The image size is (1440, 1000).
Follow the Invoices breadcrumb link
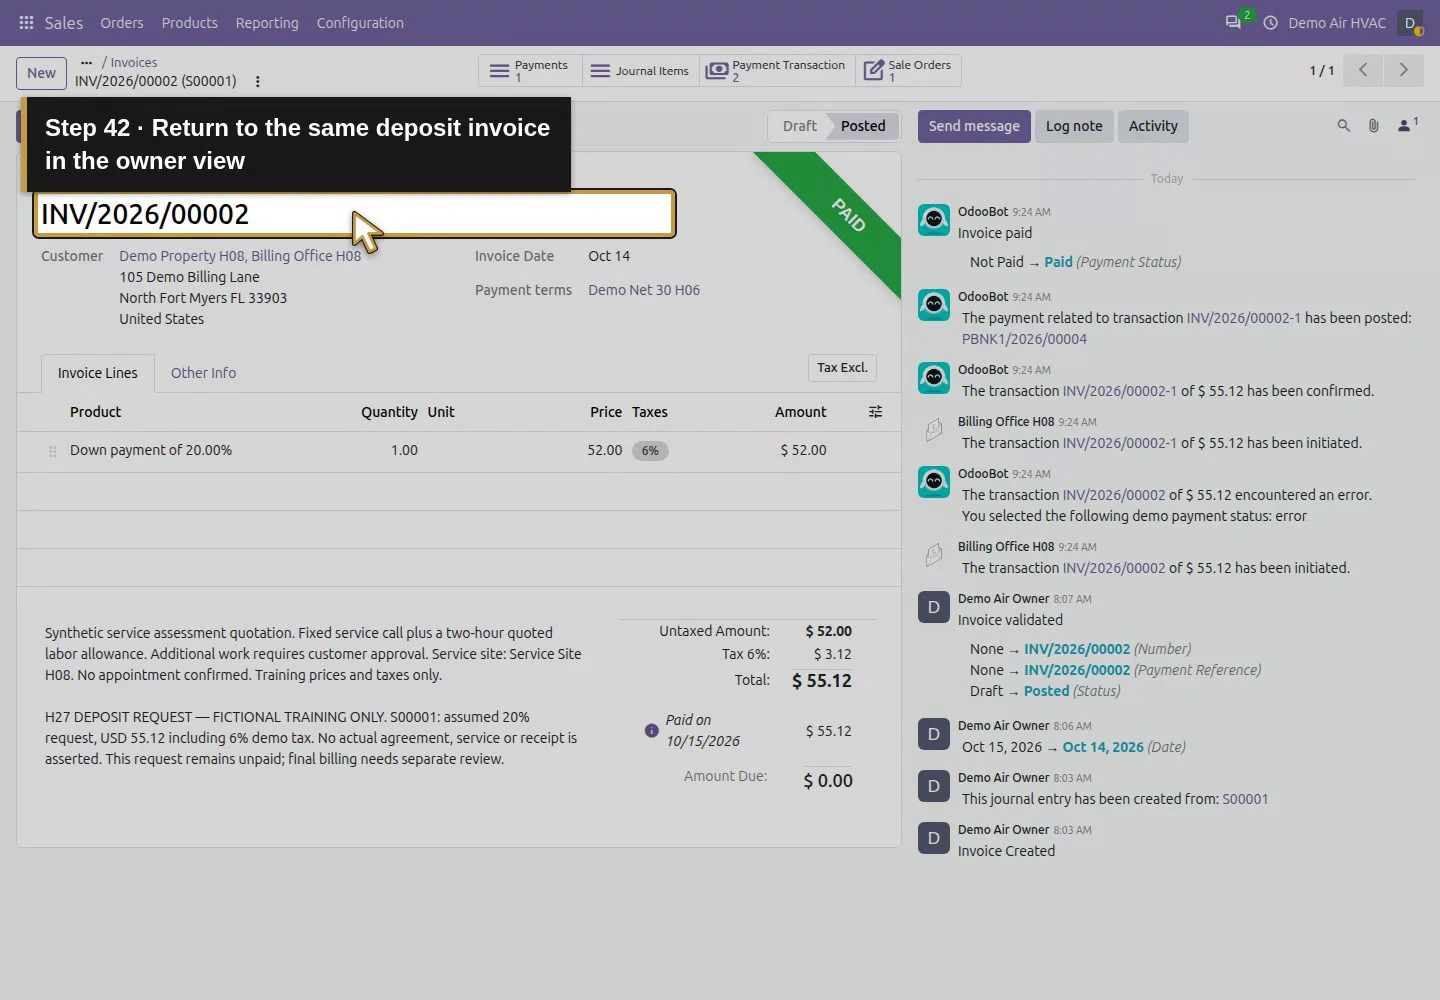134,62
